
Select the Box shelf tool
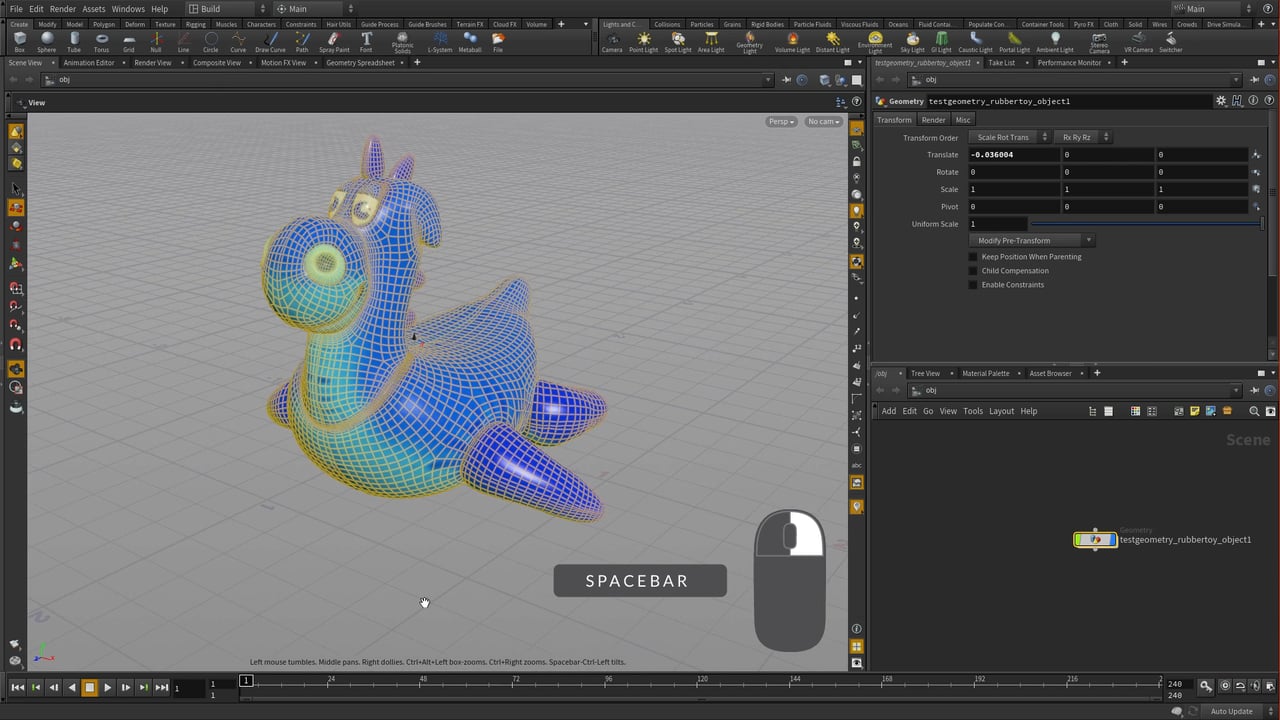coord(19,41)
